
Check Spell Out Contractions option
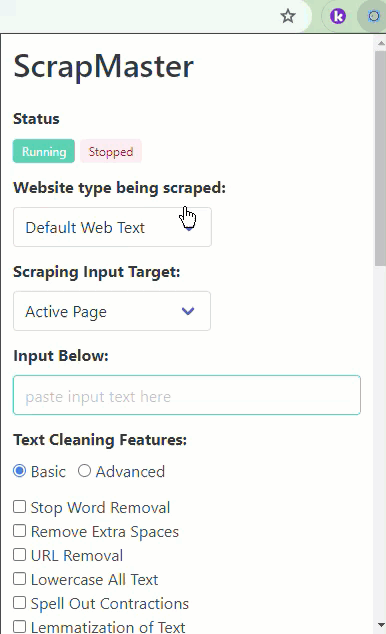click(19, 602)
